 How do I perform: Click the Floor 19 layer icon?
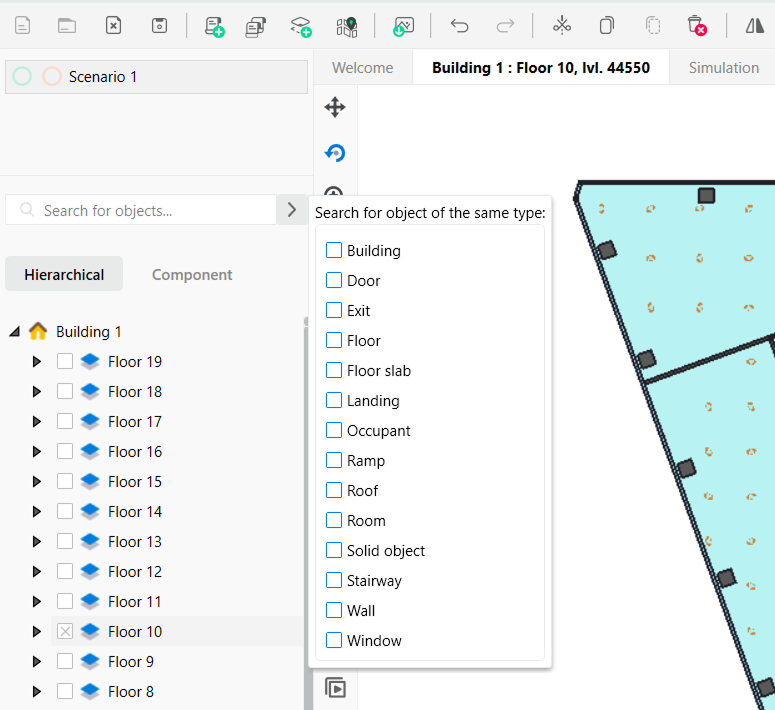point(90,361)
